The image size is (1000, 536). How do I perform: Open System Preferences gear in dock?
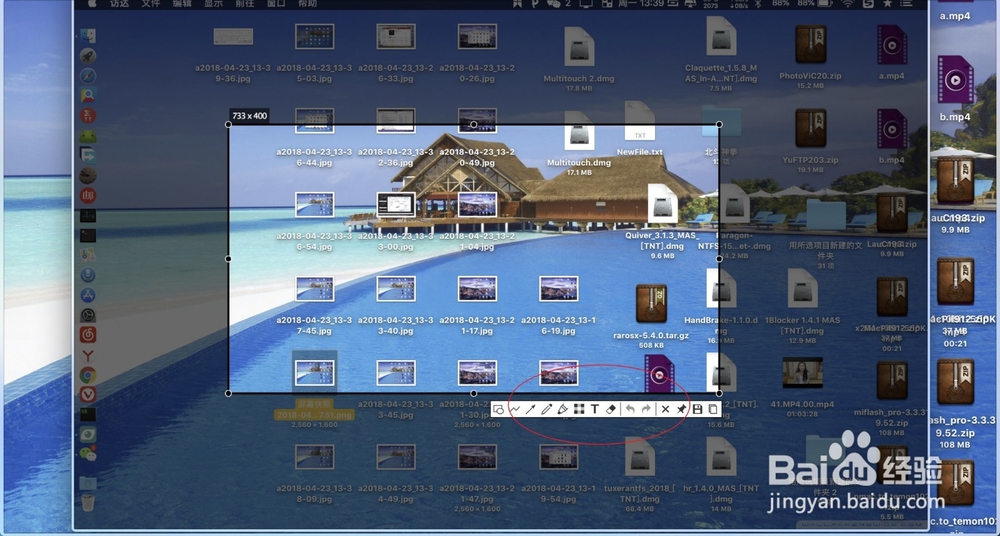pyautogui.click(x=88, y=315)
